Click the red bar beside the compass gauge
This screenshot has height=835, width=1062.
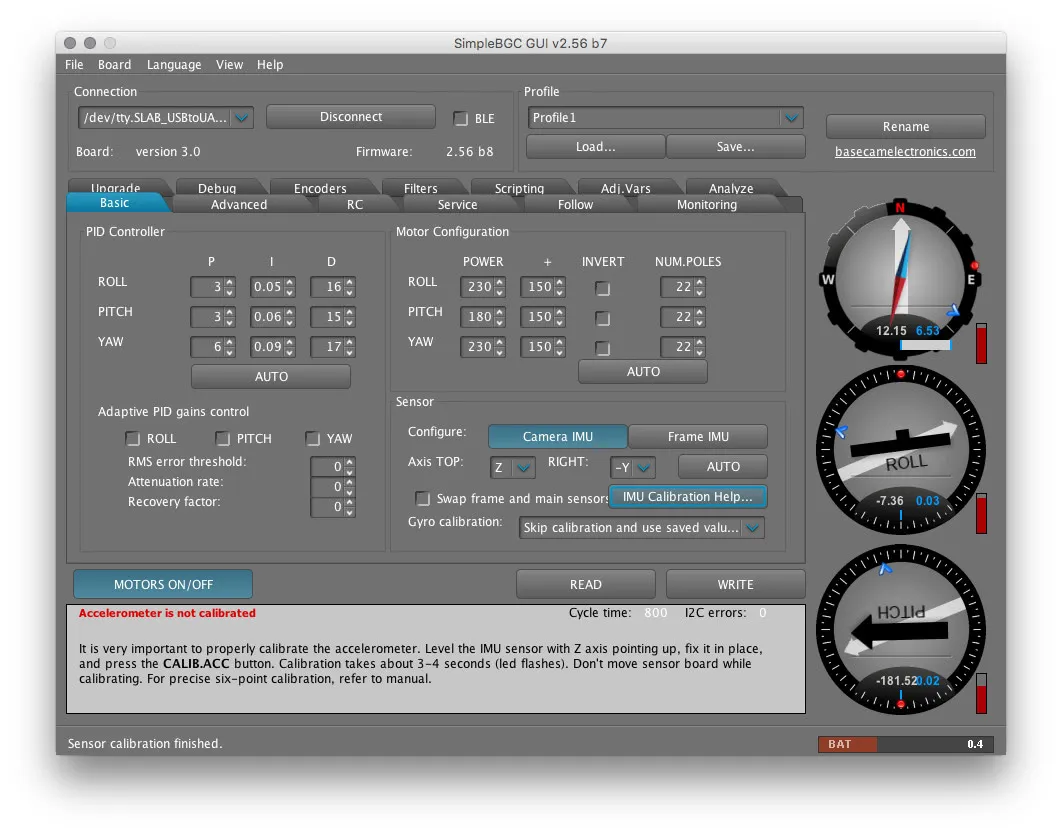[x=981, y=343]
